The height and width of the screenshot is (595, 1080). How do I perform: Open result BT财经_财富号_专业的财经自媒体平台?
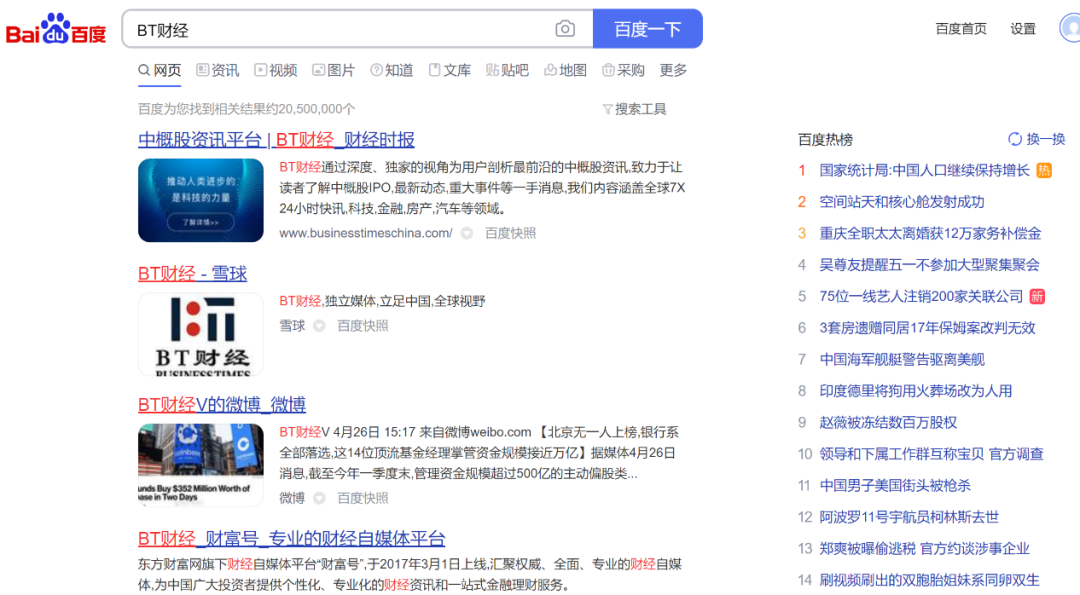(291, 538)
